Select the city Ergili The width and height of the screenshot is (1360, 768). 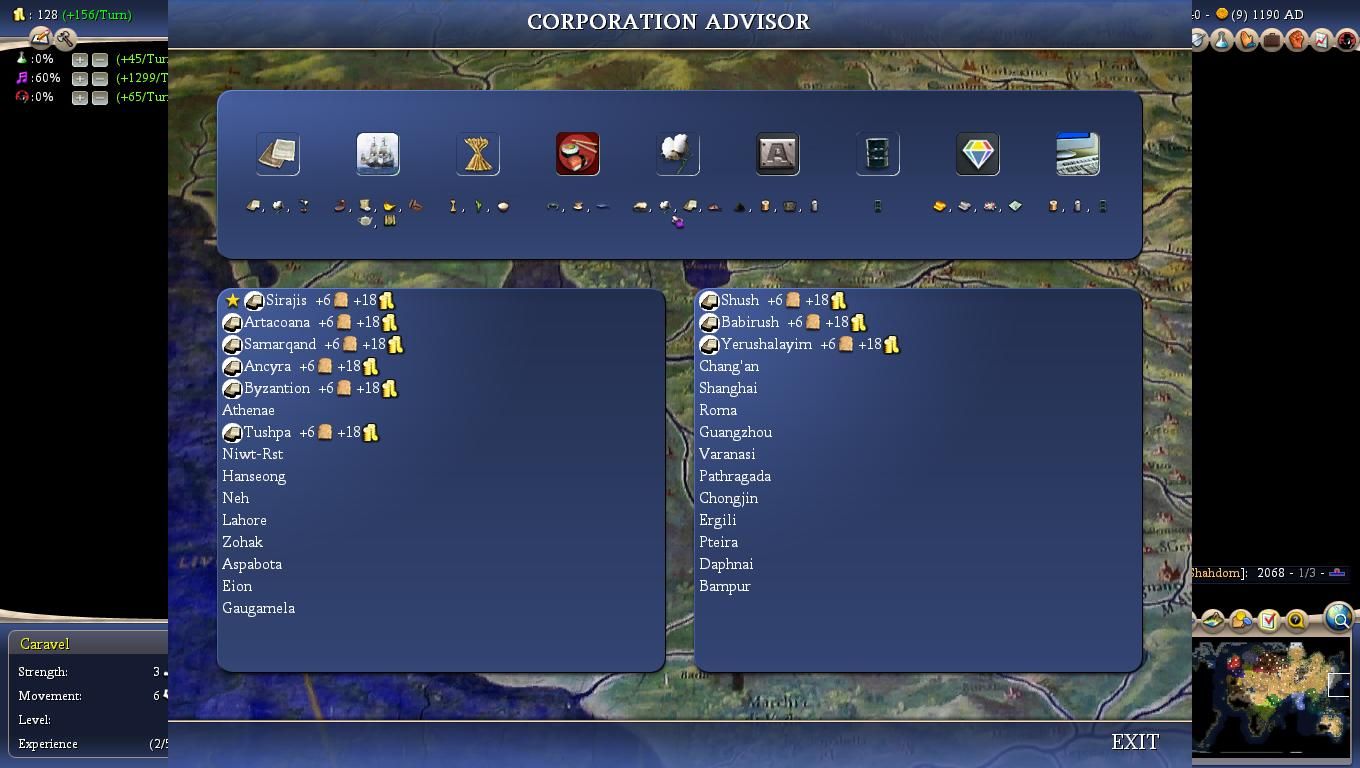(x=718, y=520)
